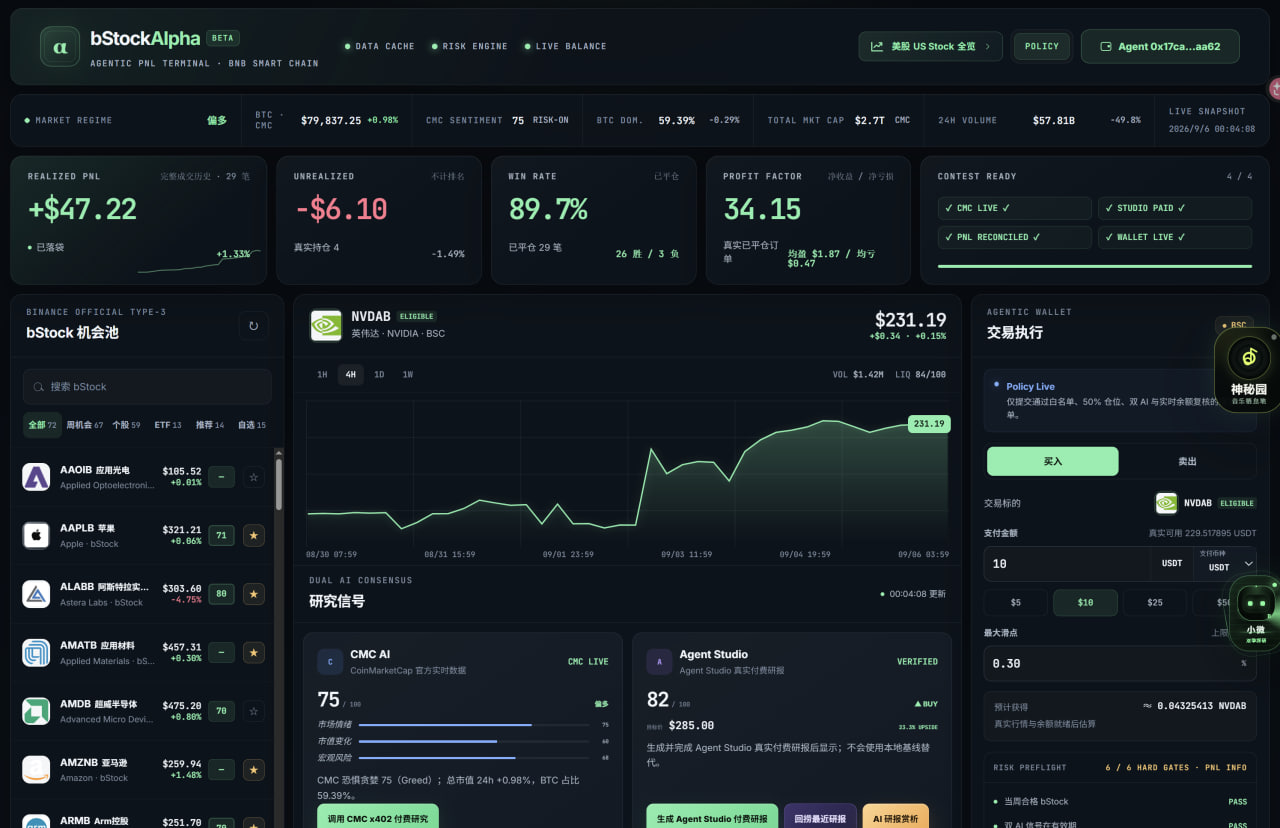This screenshot has height=828, width=1280.
Task: Toggle the favorite star for AMDB
Action: click(x=254, y=711)
